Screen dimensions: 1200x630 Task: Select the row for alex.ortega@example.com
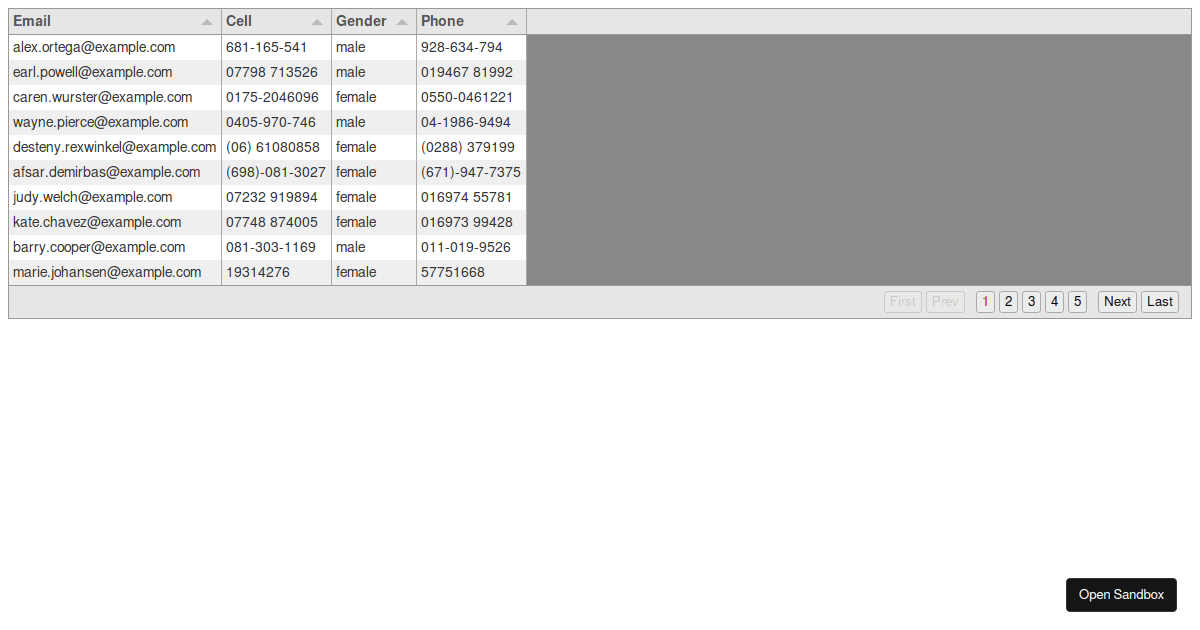(x=94, y=47)
